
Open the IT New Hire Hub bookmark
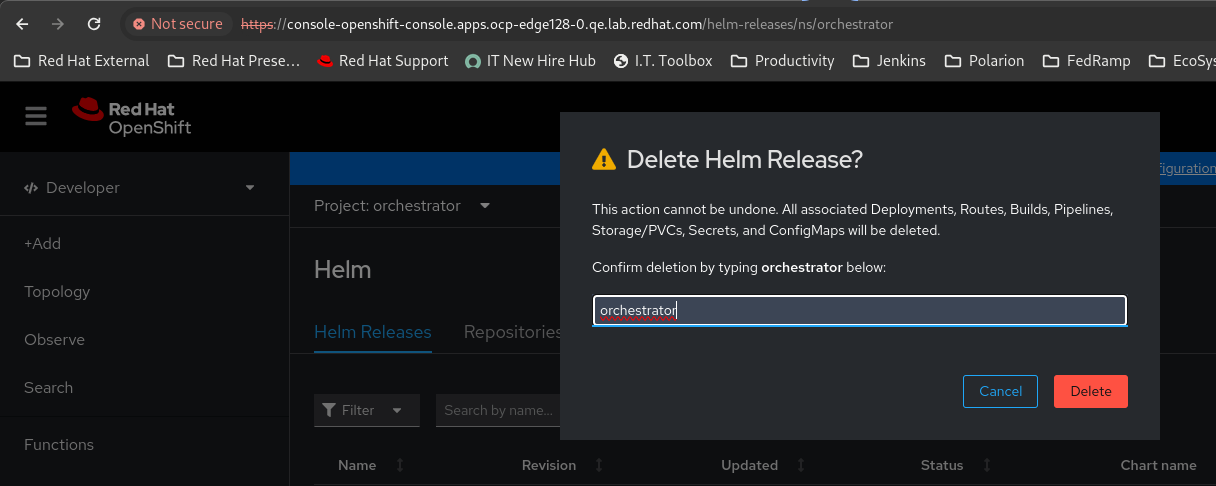tap(530, 61)
